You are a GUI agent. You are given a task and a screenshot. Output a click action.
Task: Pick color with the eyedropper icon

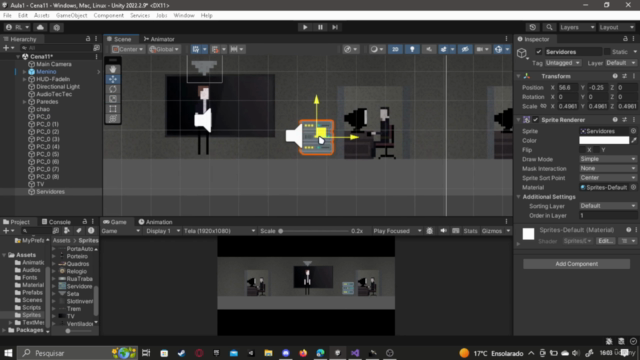tap(633, 140)
